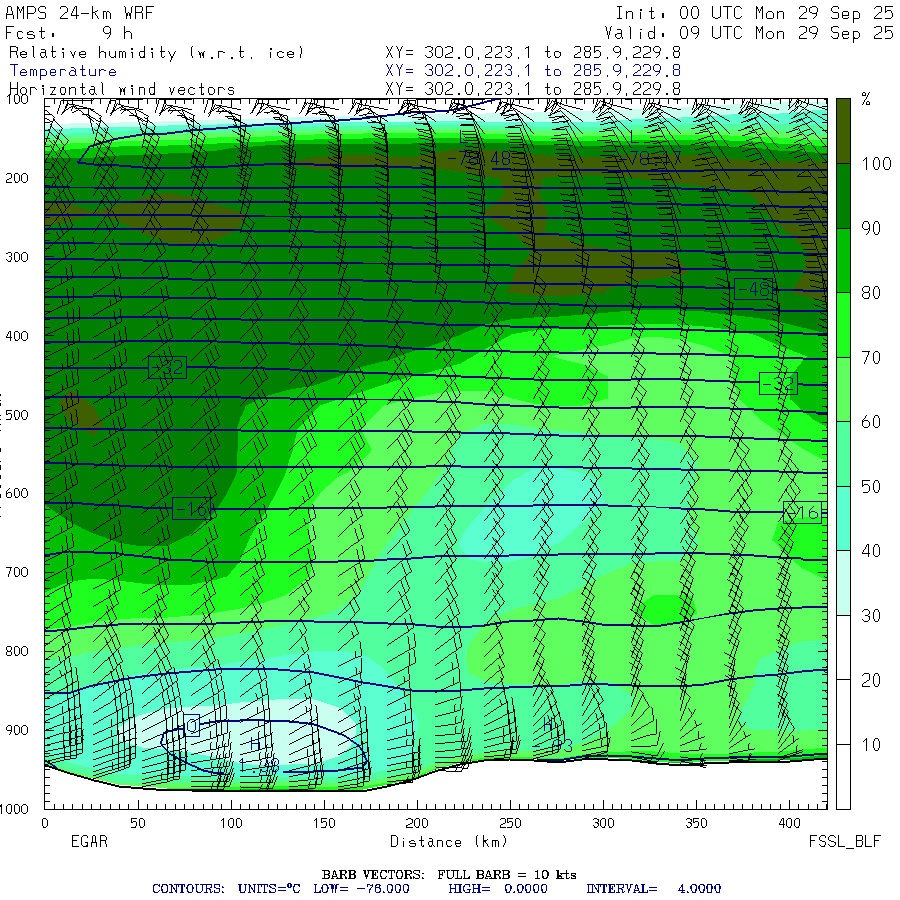Viewport: 900px width, 900px height.
Task: Click the colorbar tick label "80"
Action: tap(871, 293)
